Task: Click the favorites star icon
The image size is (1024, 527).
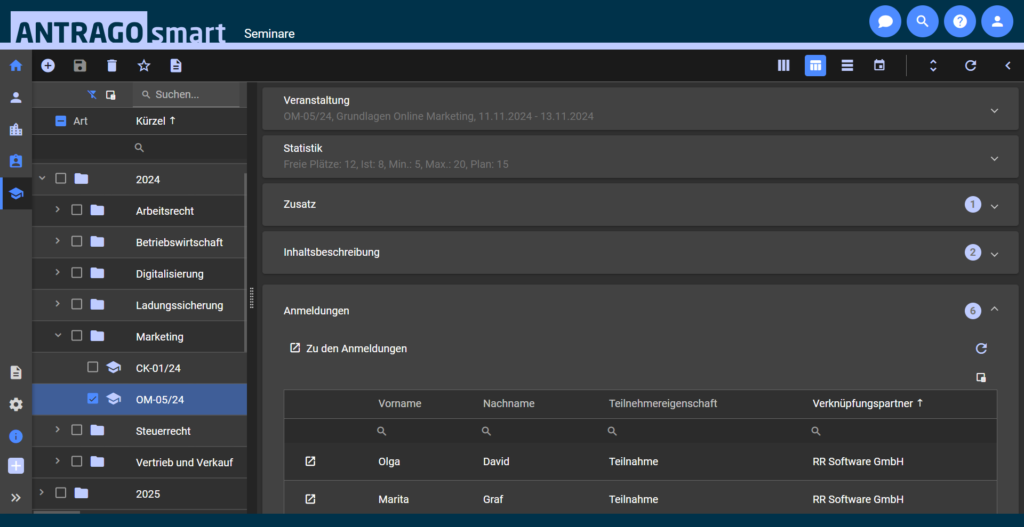Action: [144, 65]
